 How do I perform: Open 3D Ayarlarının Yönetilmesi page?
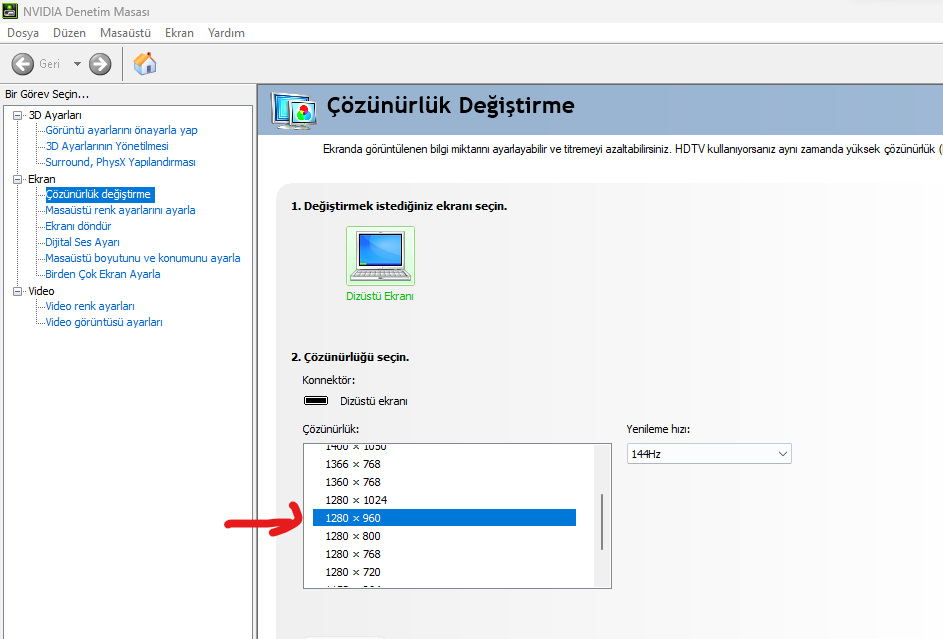[x=107, y=146]
